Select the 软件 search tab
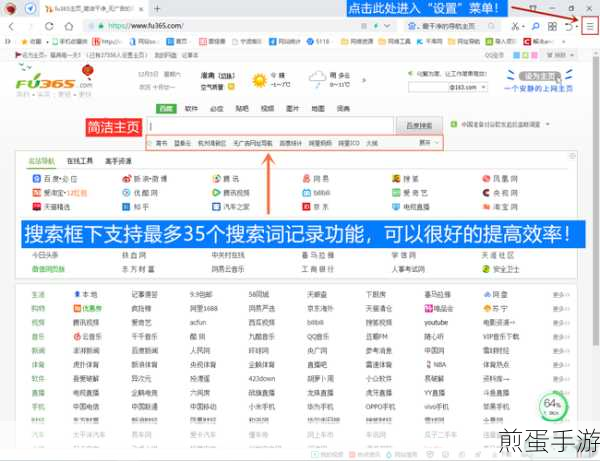The image size is (600, 461). (191, 109)
